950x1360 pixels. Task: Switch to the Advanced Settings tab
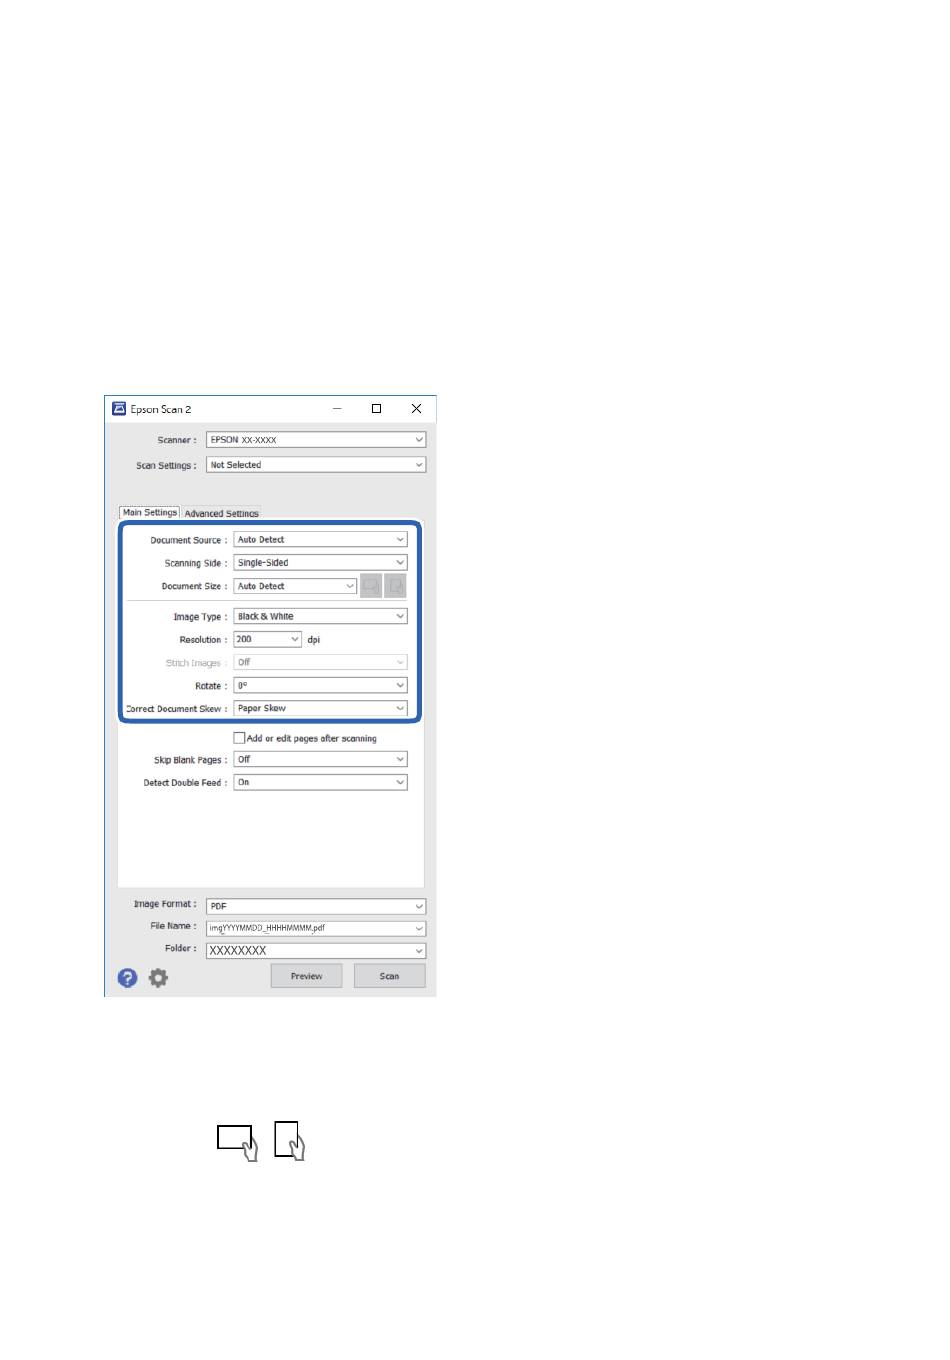tap(221, 513)
